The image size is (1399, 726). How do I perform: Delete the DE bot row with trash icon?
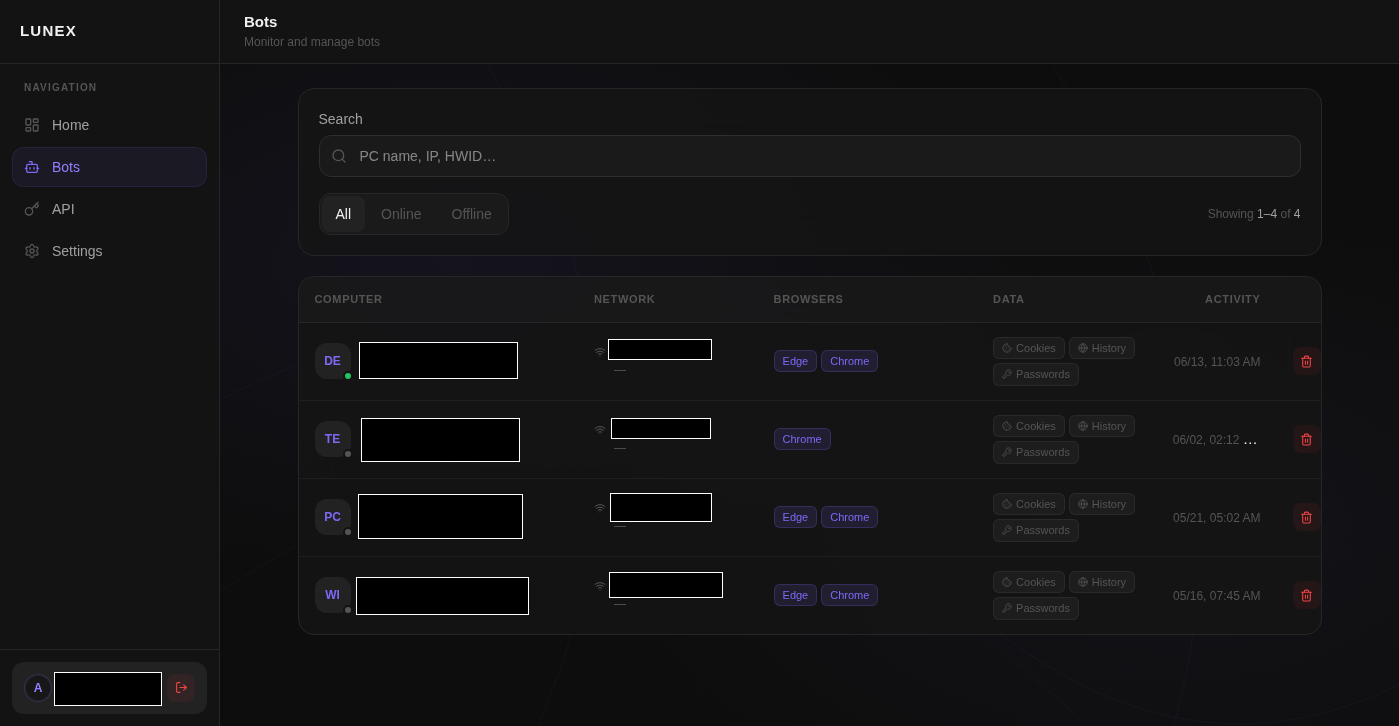(x=1306, y=361)
